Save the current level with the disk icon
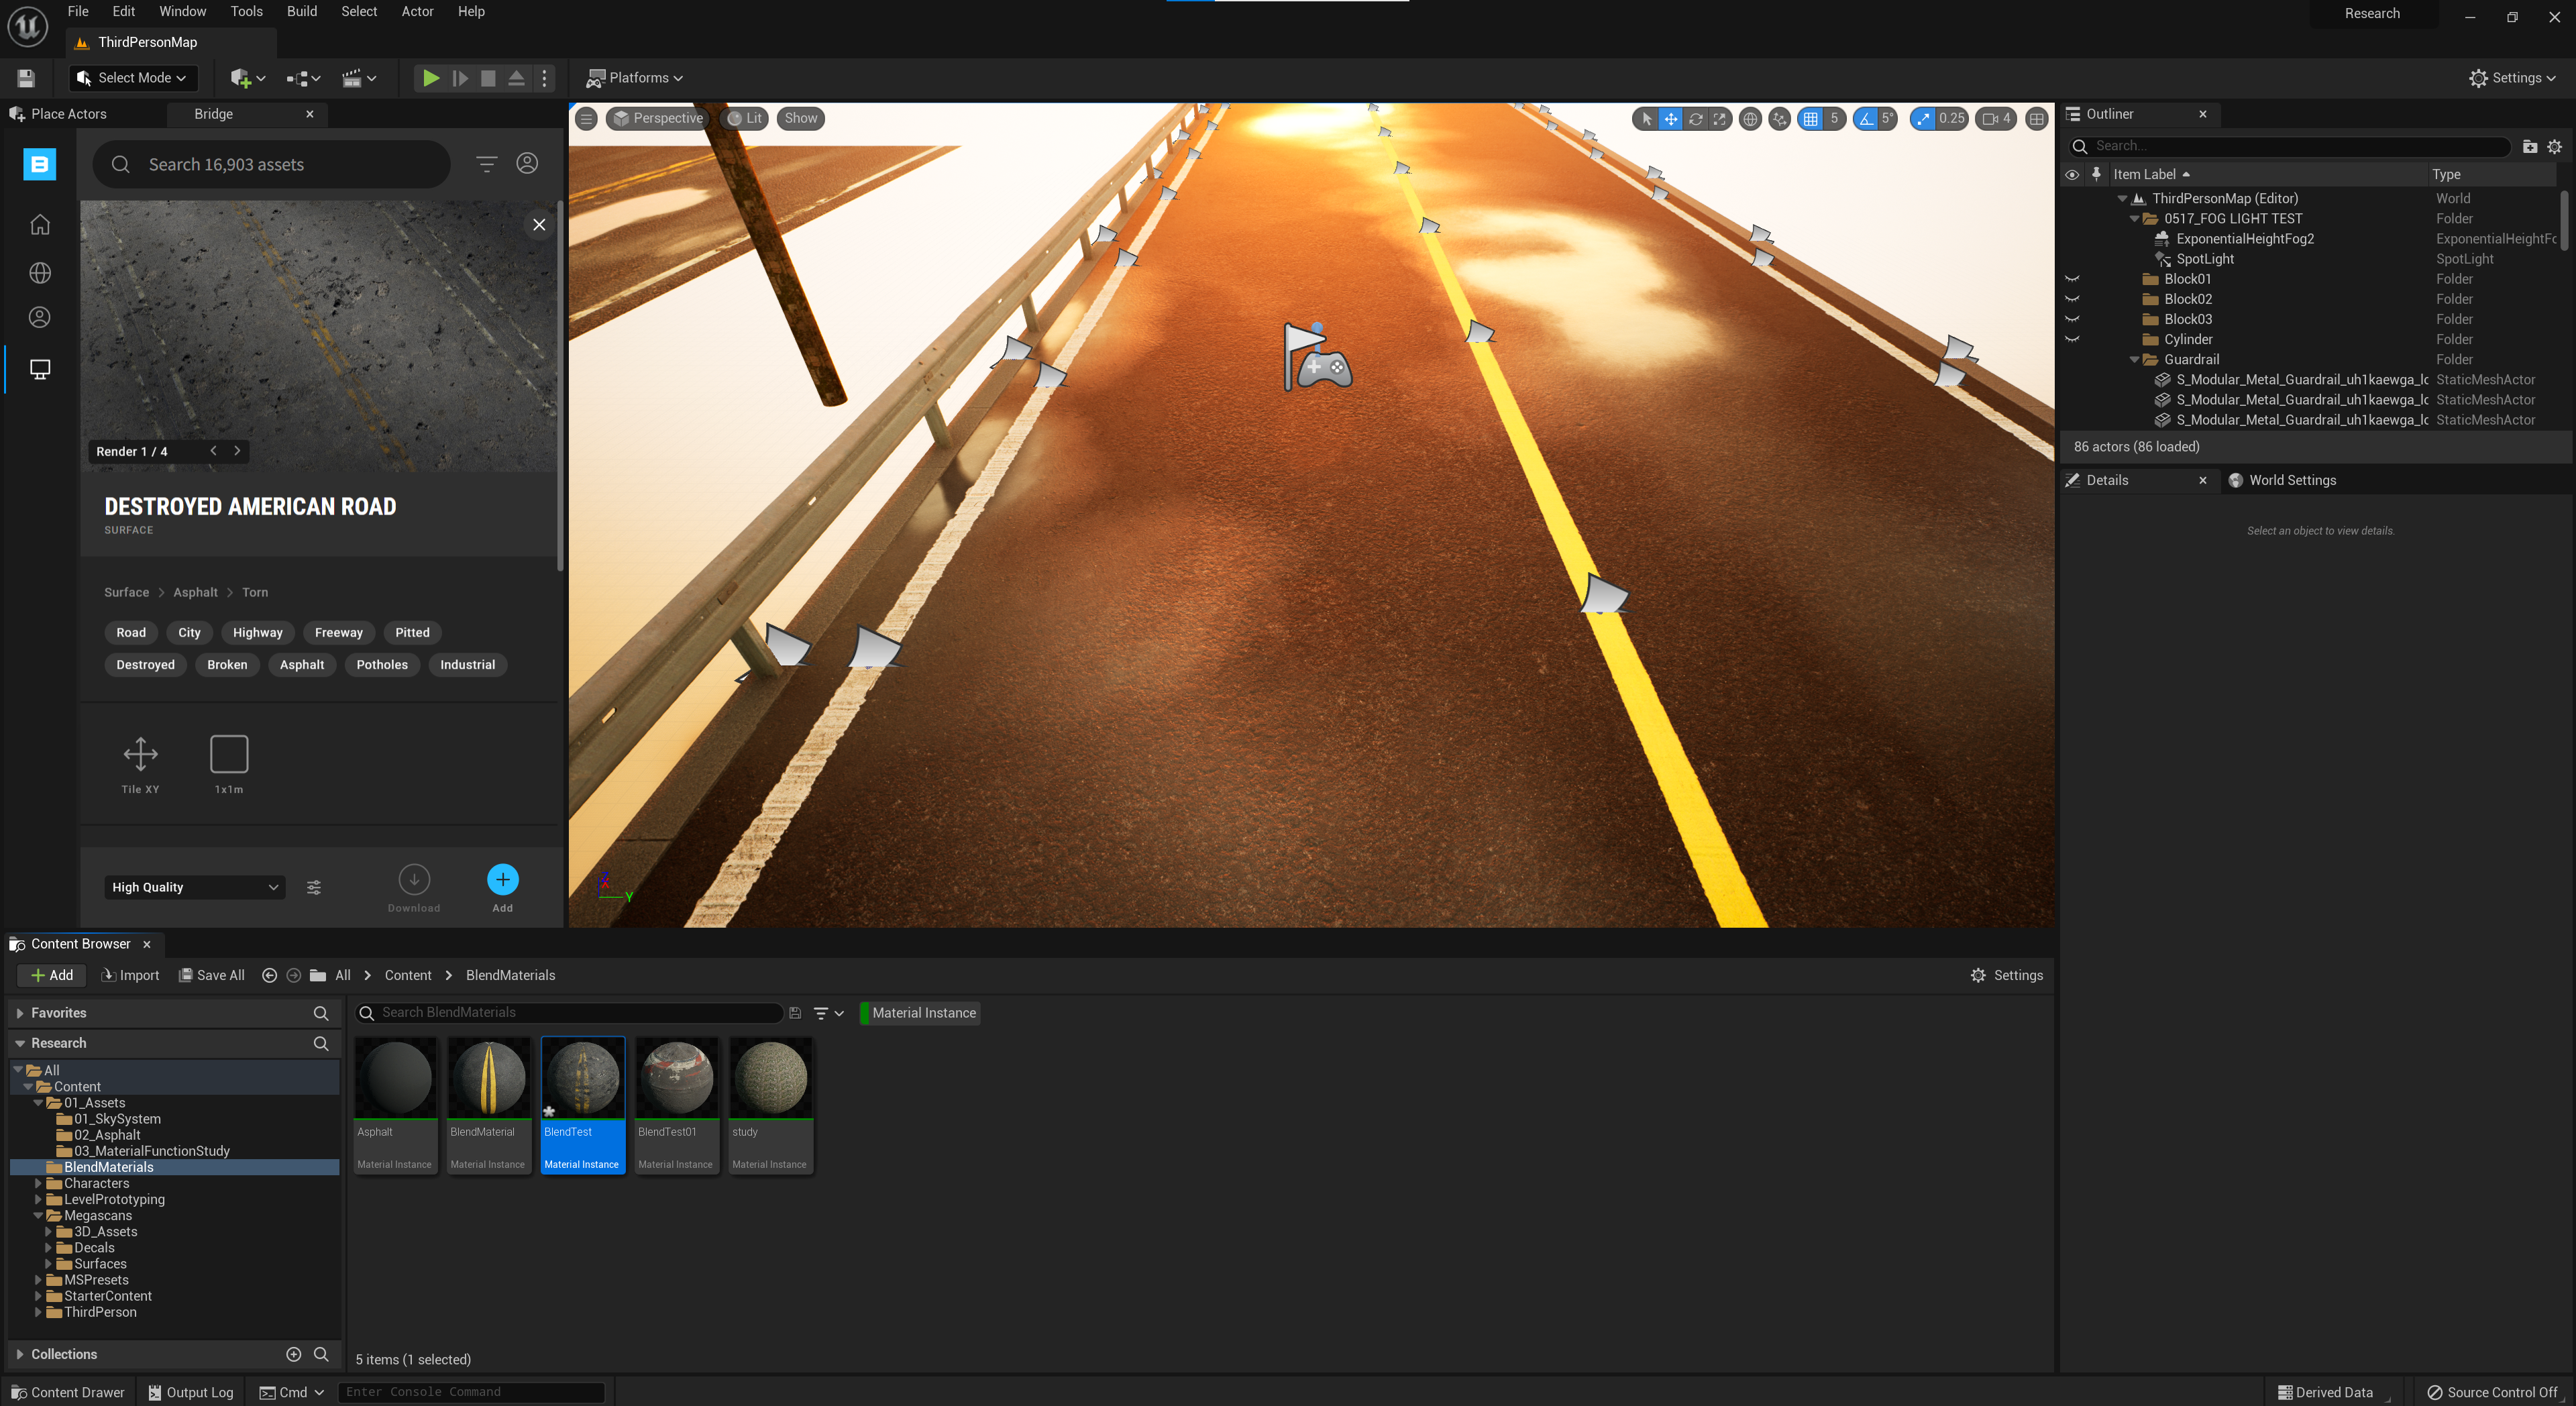Screen dimensions: 2576x1406 click(x=26, y=78)
